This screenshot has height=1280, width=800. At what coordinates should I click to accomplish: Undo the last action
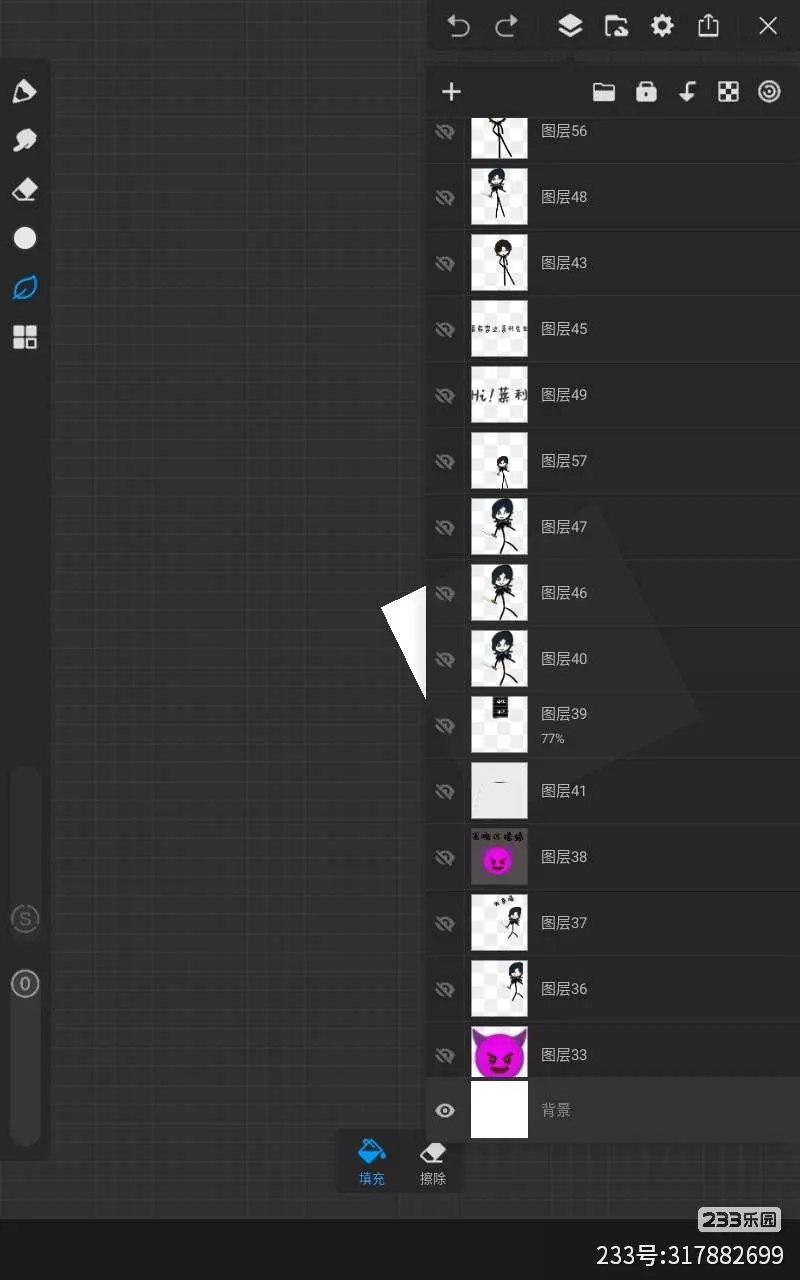pyautogui.click(x=459, y=26)
